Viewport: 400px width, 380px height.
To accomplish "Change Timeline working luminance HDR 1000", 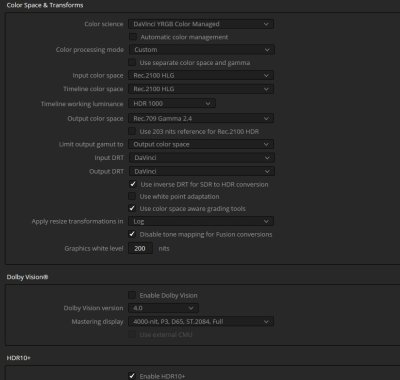I will (172, 103).
